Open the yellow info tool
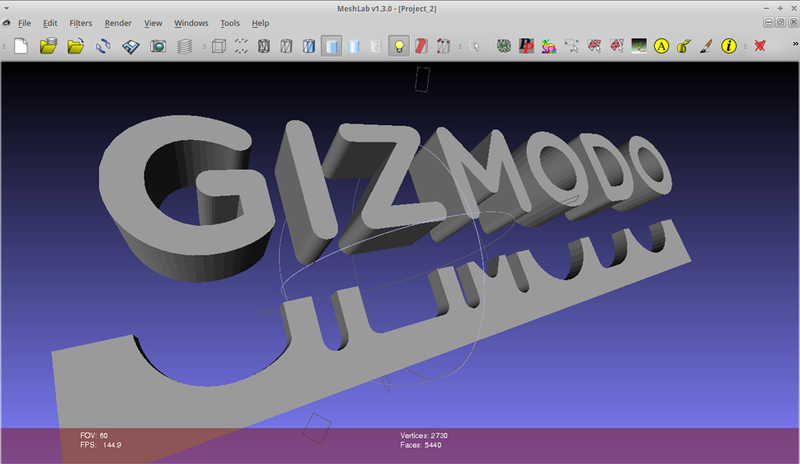Screen dimensions: 800x464 click(x=729, y=46)
